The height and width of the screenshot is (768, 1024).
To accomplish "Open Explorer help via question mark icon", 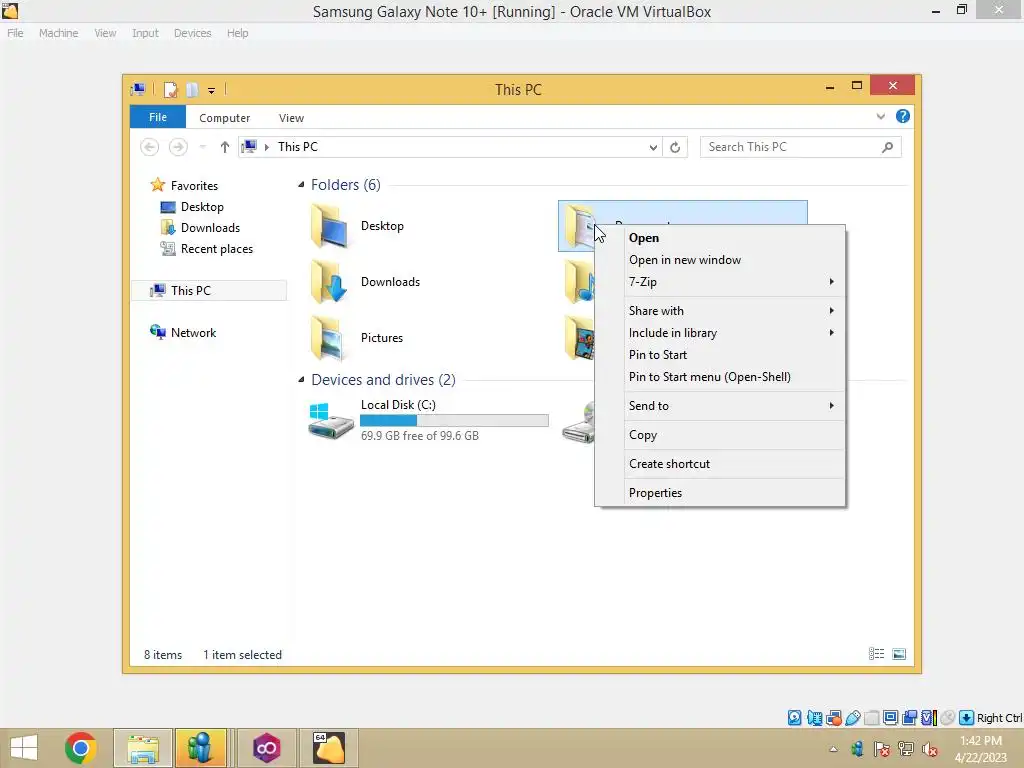I will pyautogui.click(x=903, y=116).
